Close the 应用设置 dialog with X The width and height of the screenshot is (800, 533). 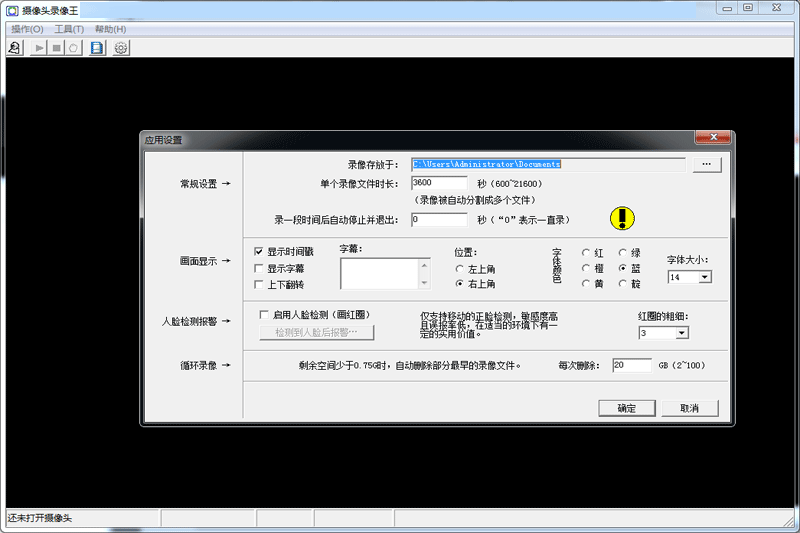point(716,139)
